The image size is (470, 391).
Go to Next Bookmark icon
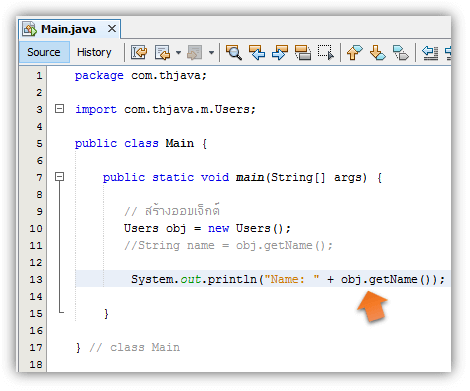tap(378, 53)
